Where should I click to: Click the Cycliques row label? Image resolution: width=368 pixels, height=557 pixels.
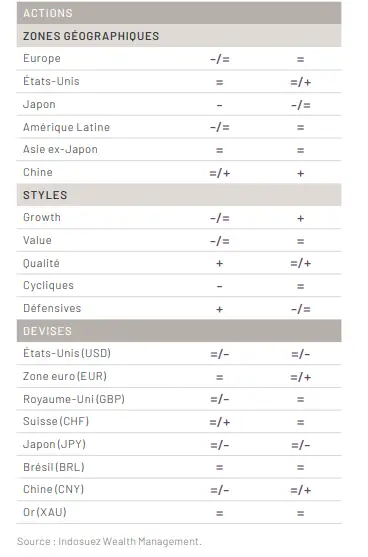click(x=48, y=285)
